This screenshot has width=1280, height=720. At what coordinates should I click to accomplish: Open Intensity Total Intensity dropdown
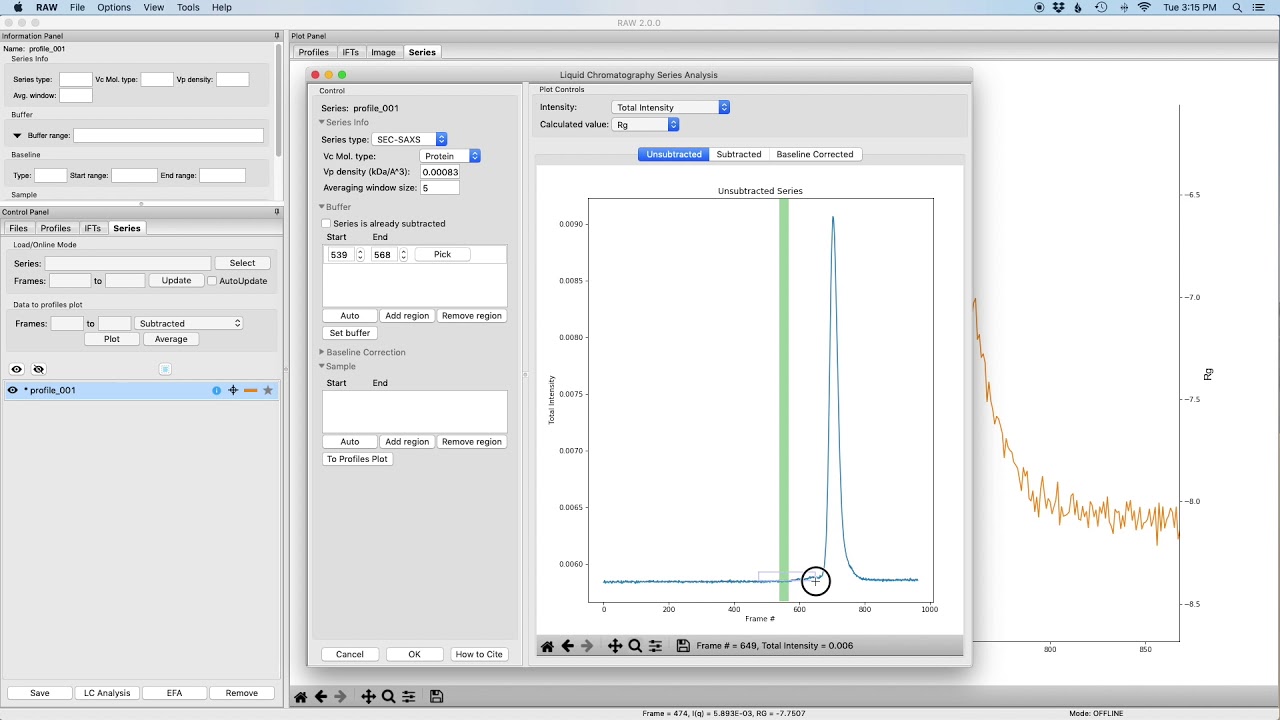click(670, 107)
